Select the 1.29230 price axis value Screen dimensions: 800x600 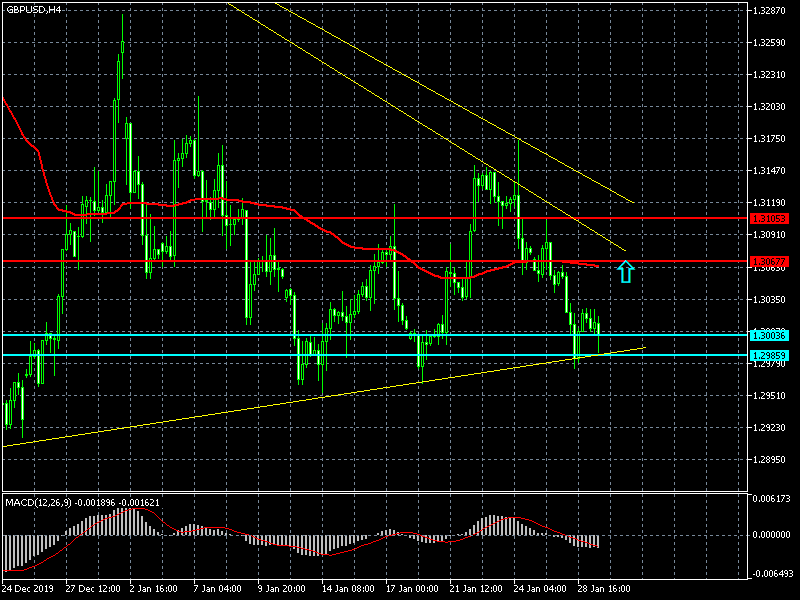click(x=769, y=428)
